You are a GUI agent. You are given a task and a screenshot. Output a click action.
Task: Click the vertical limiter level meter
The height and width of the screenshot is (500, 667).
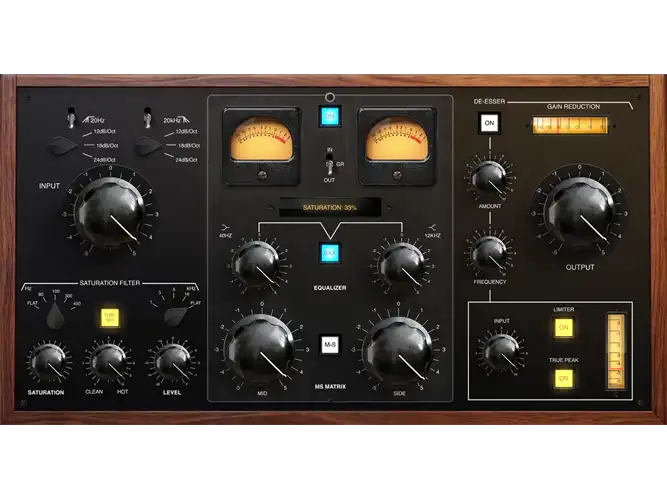click(x=616, y=351)
